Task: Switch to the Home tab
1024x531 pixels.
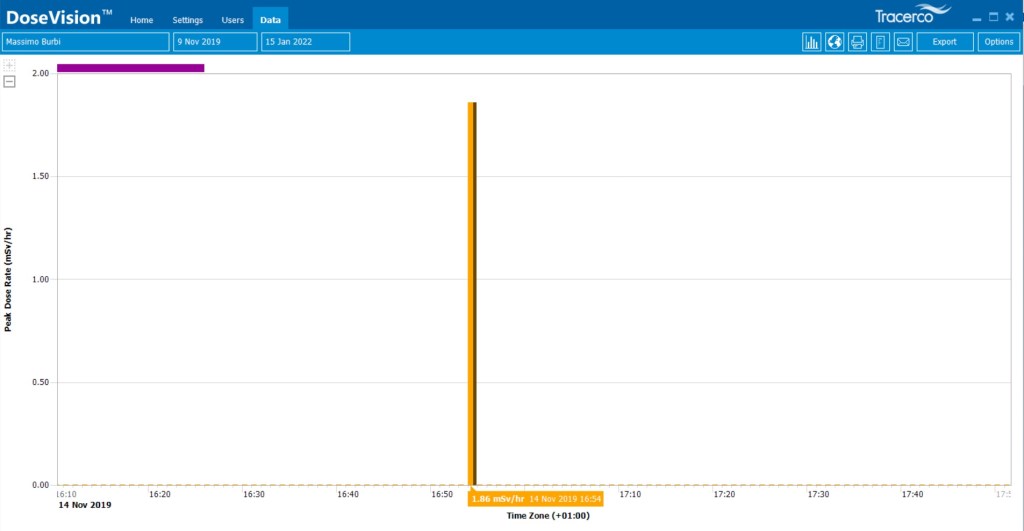Action: coord(142,20)
